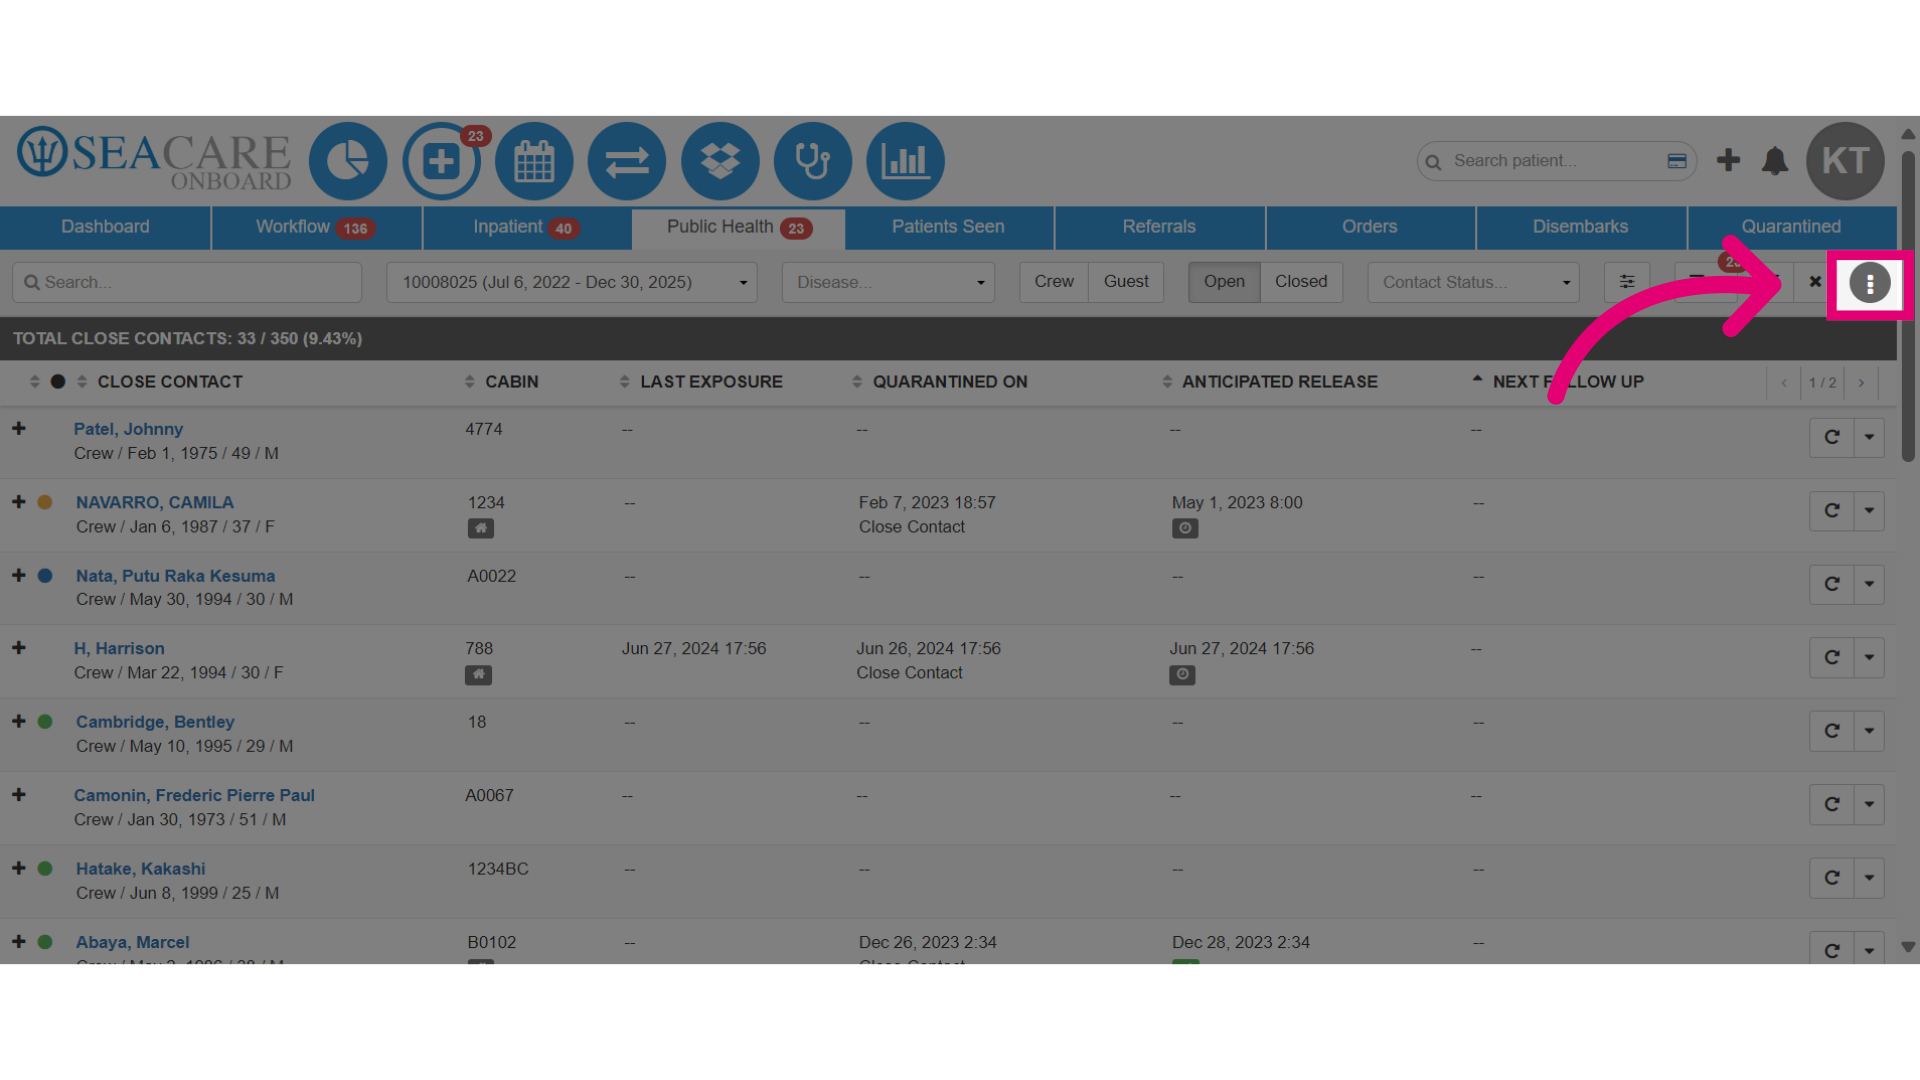
Task: Open the boxes inventory icon
Action: [x=720, y=161]
